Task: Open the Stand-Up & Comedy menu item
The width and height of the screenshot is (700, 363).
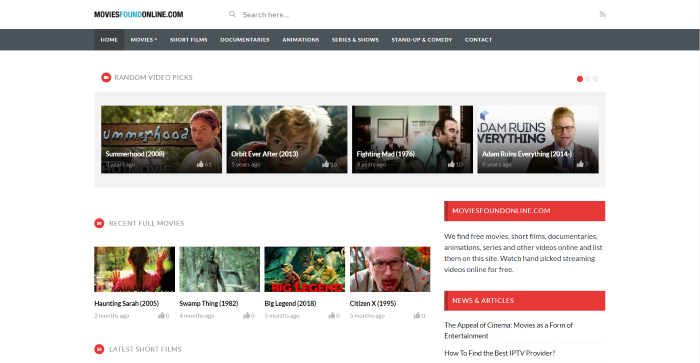Action: point(422,40)
